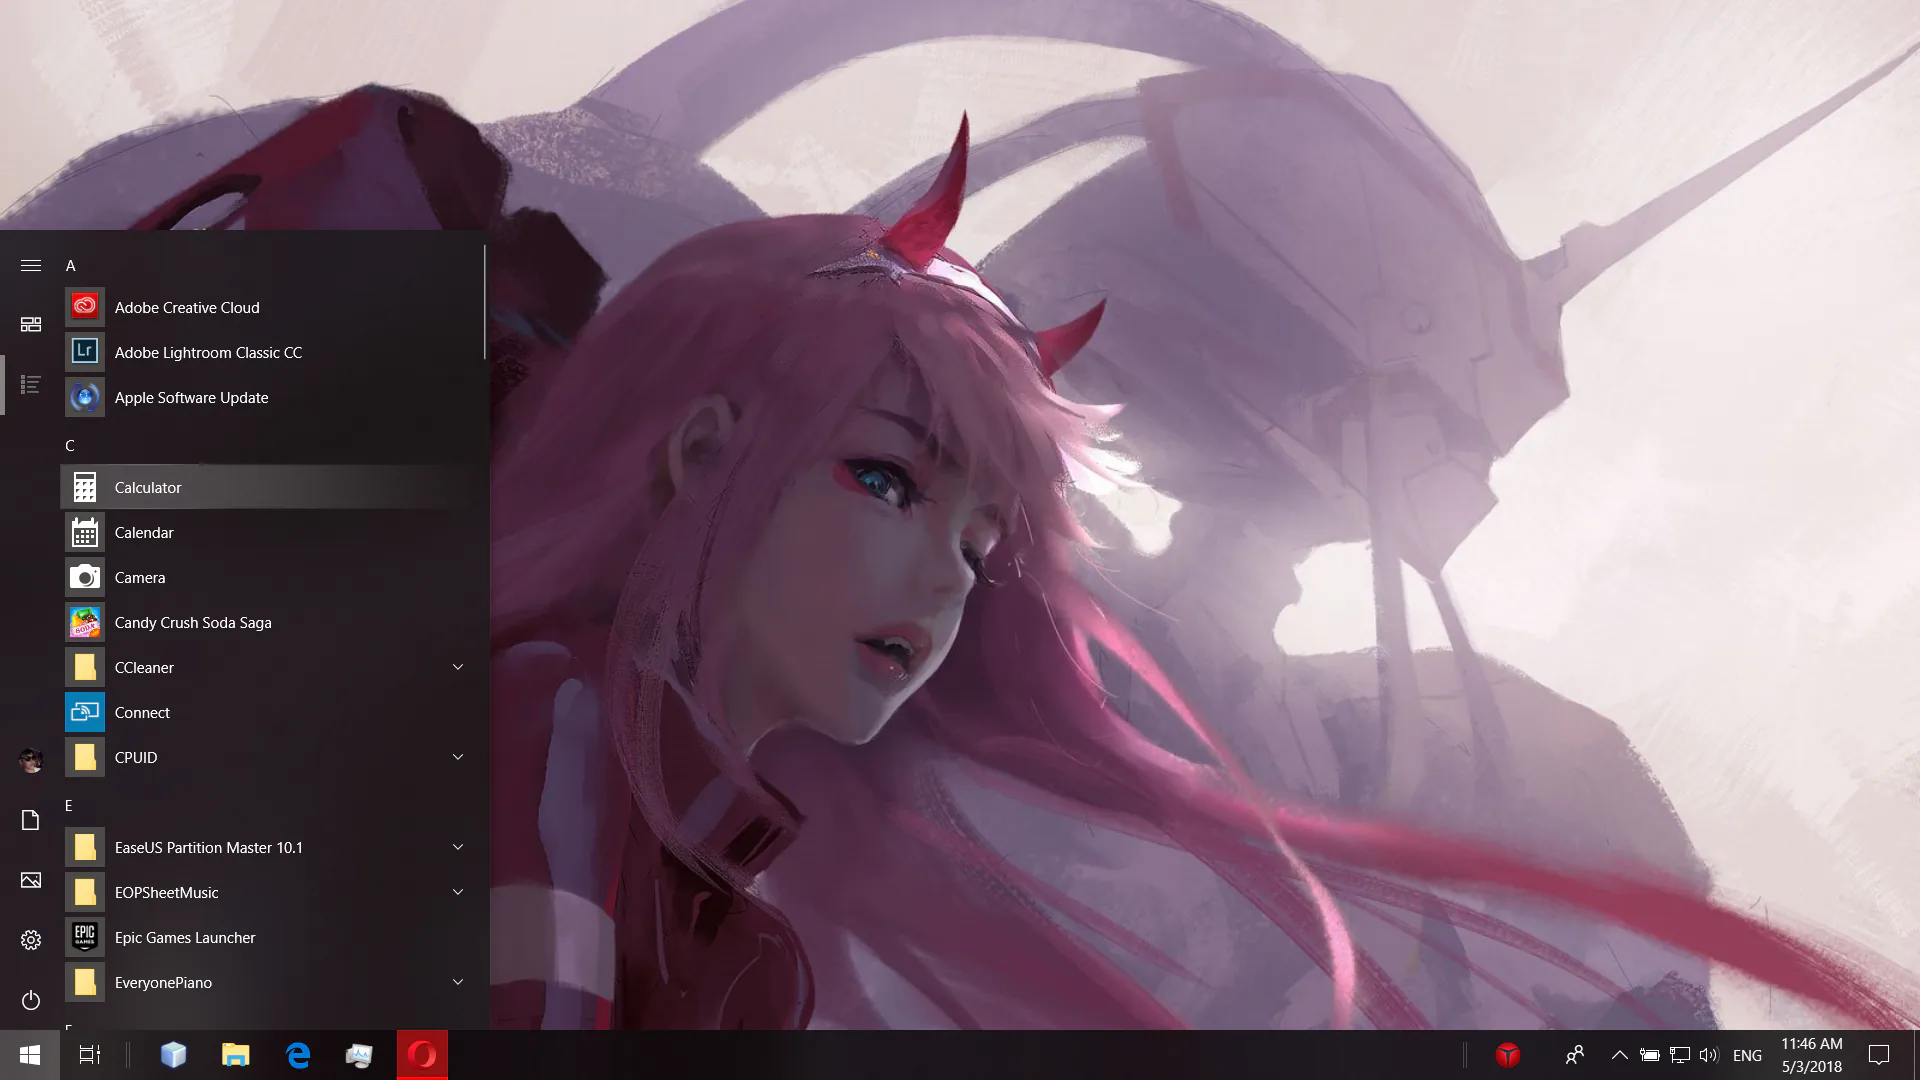Jump via the letter C header
The width and height of the screenshot is (1920, 1080).
pos(70,445)
